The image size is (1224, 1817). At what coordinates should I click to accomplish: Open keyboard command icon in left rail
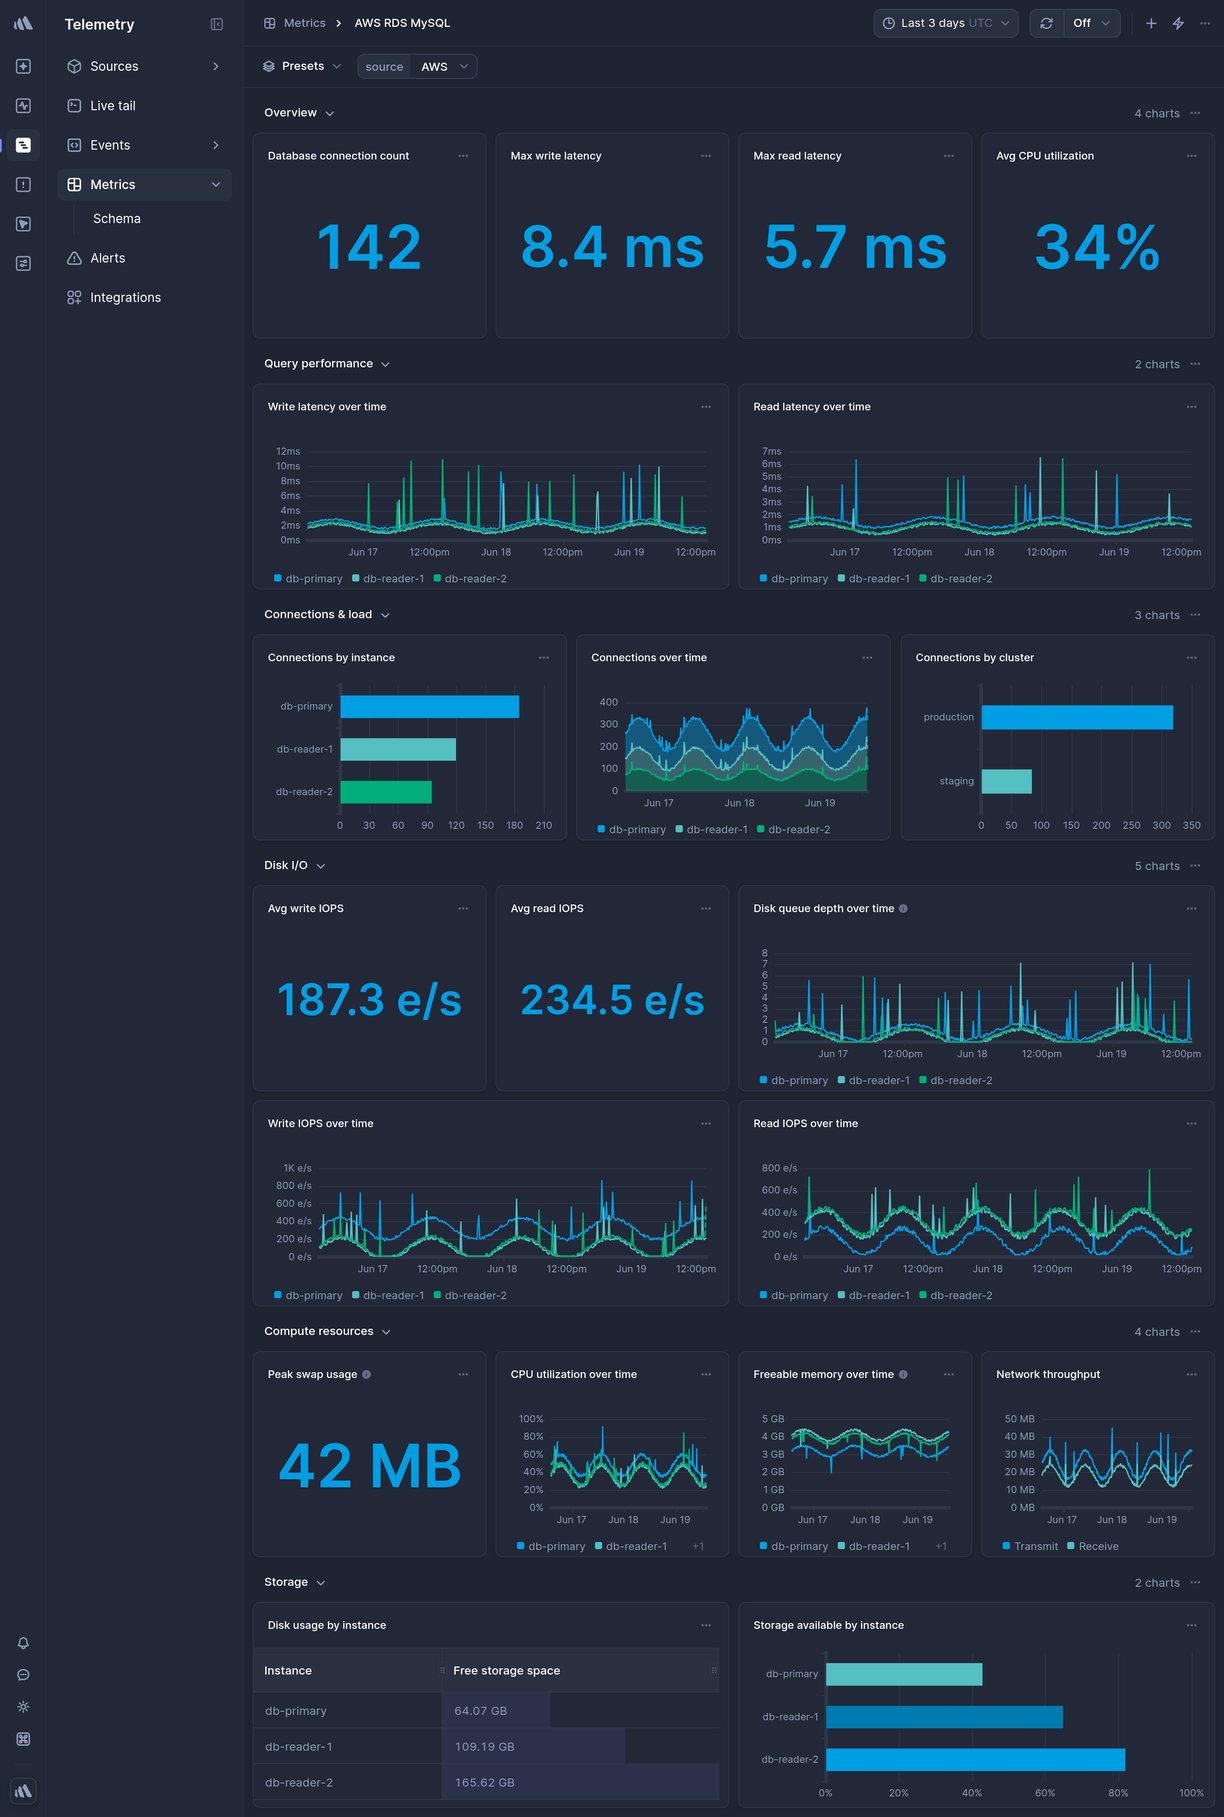coord(23,1739)
